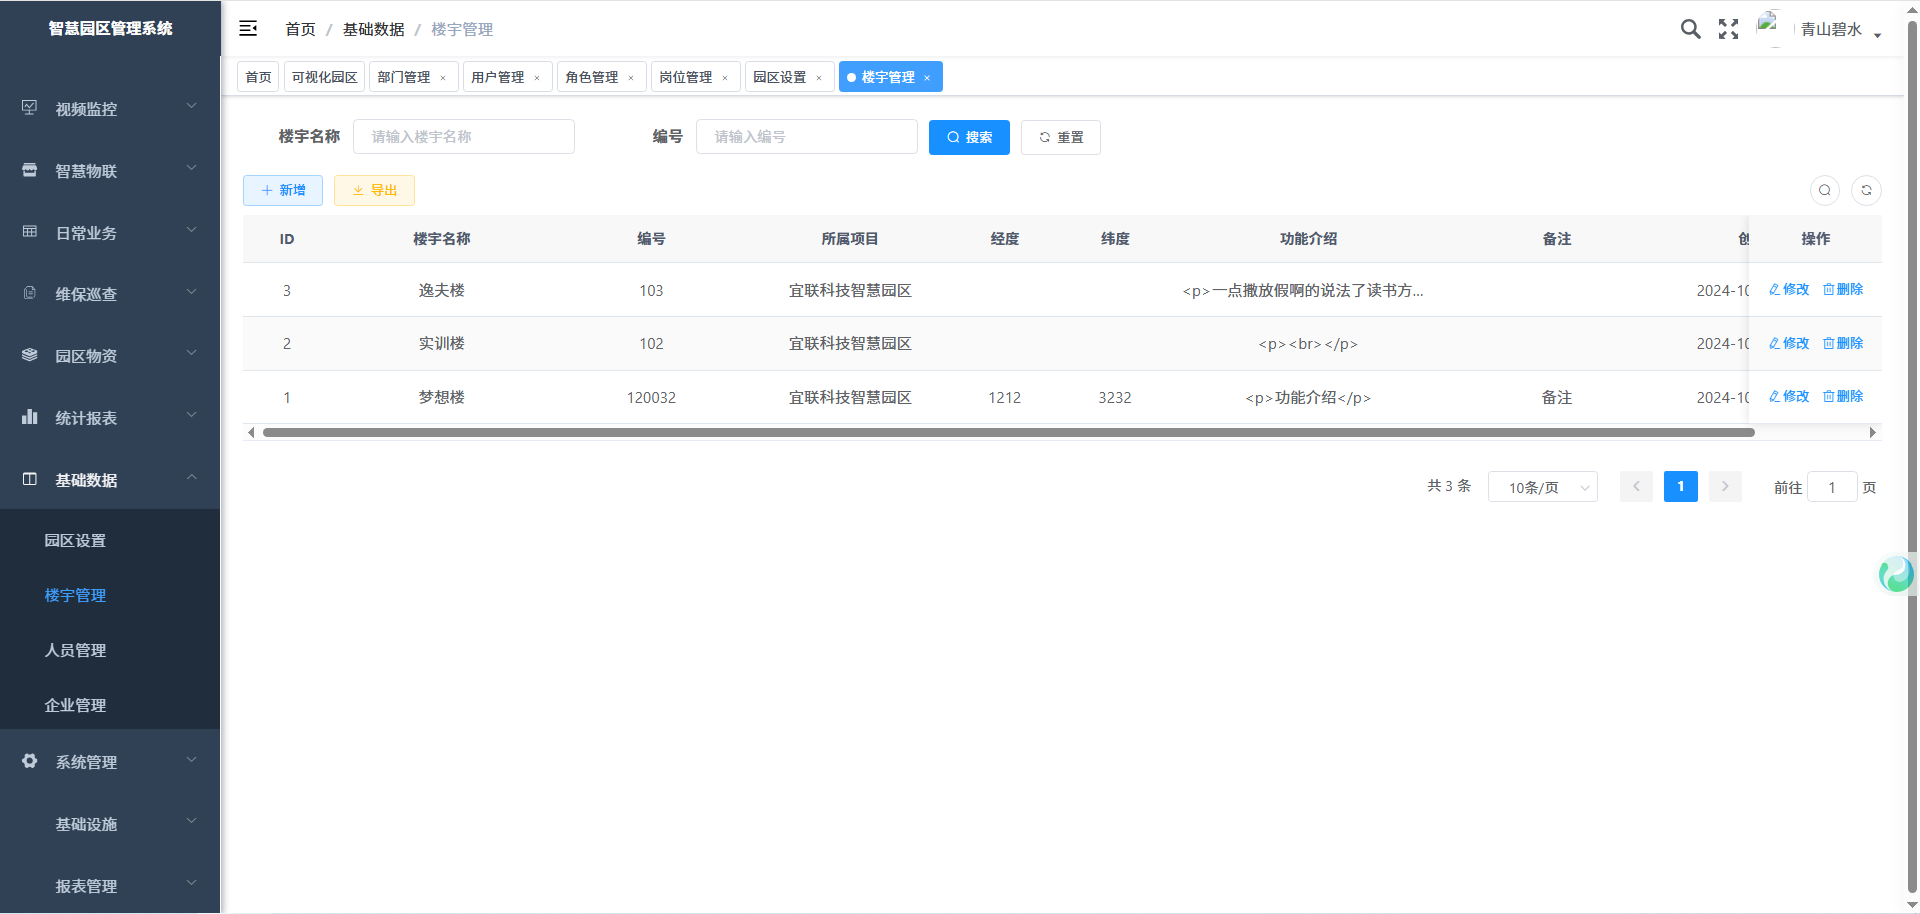
Task: Click 删除 for 梦想楼 row
Action: pos(1843,396)
